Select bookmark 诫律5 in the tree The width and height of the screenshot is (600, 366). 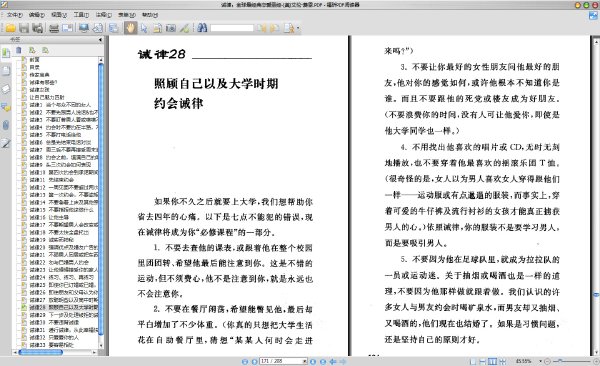pyautogui.click(x=55, y=135)
